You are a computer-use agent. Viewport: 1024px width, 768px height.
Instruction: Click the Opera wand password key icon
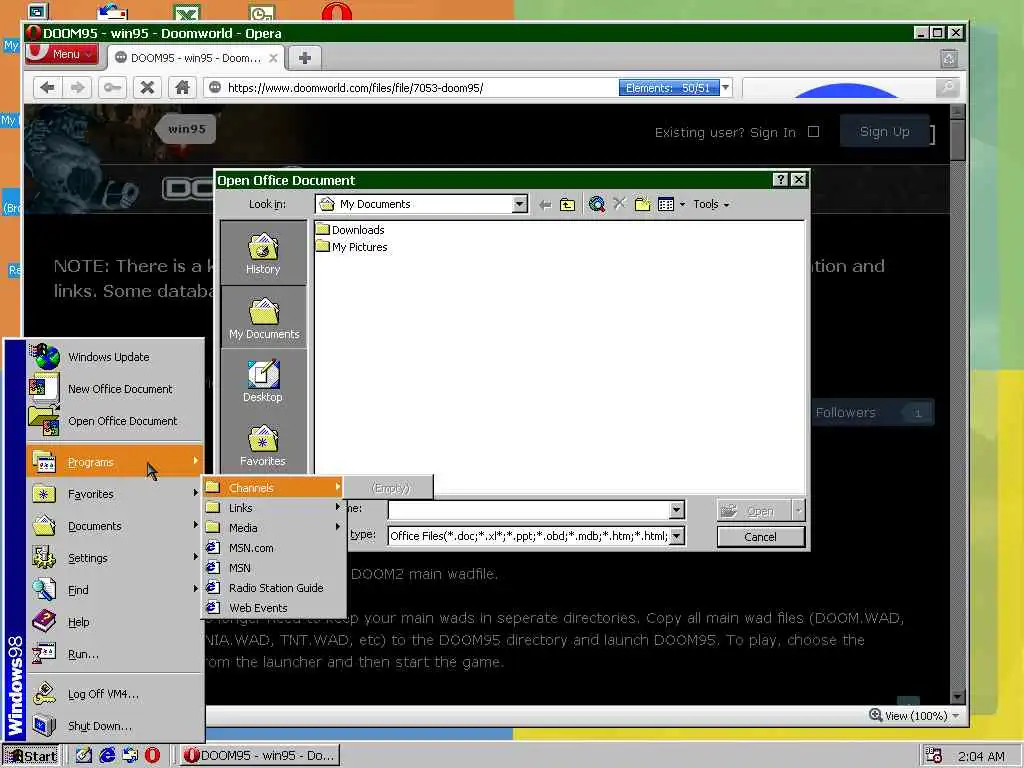click(x=112, y=88)
